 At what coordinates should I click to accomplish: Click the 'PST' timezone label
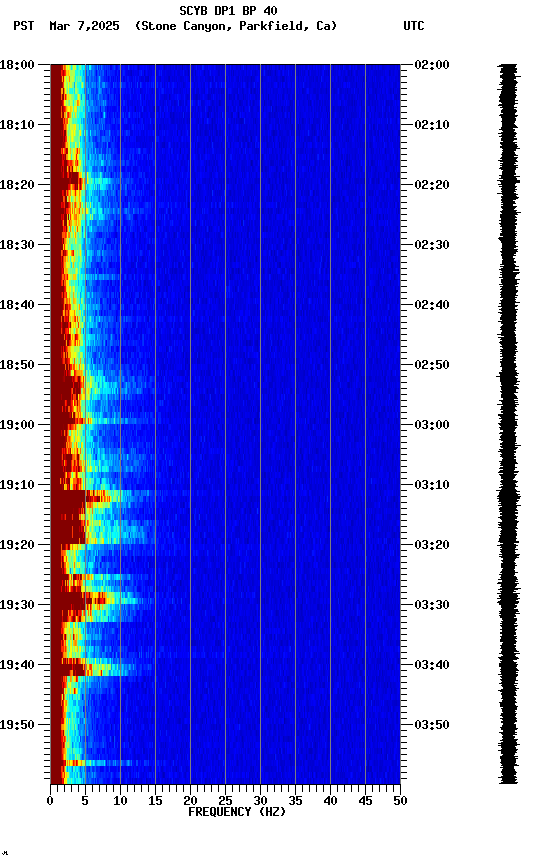click(24, 26)
